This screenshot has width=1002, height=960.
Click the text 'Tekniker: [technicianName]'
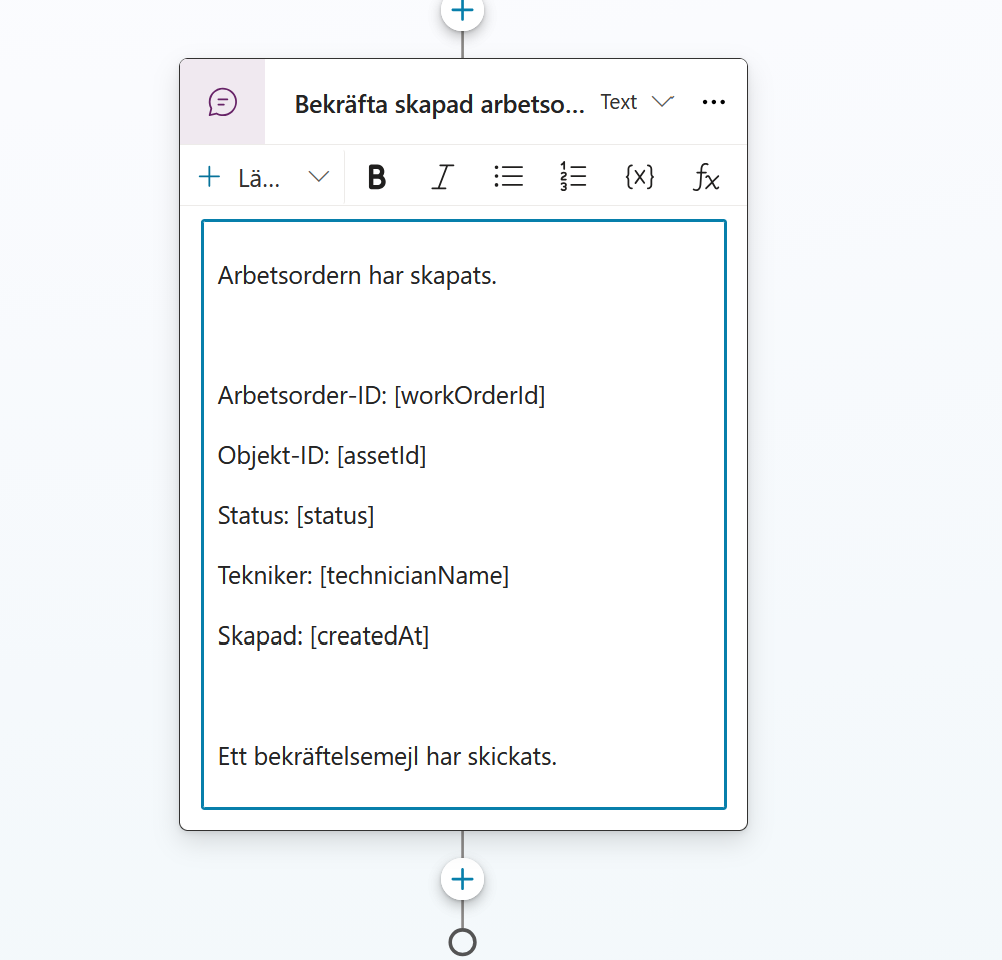click(x=364, y=576)
